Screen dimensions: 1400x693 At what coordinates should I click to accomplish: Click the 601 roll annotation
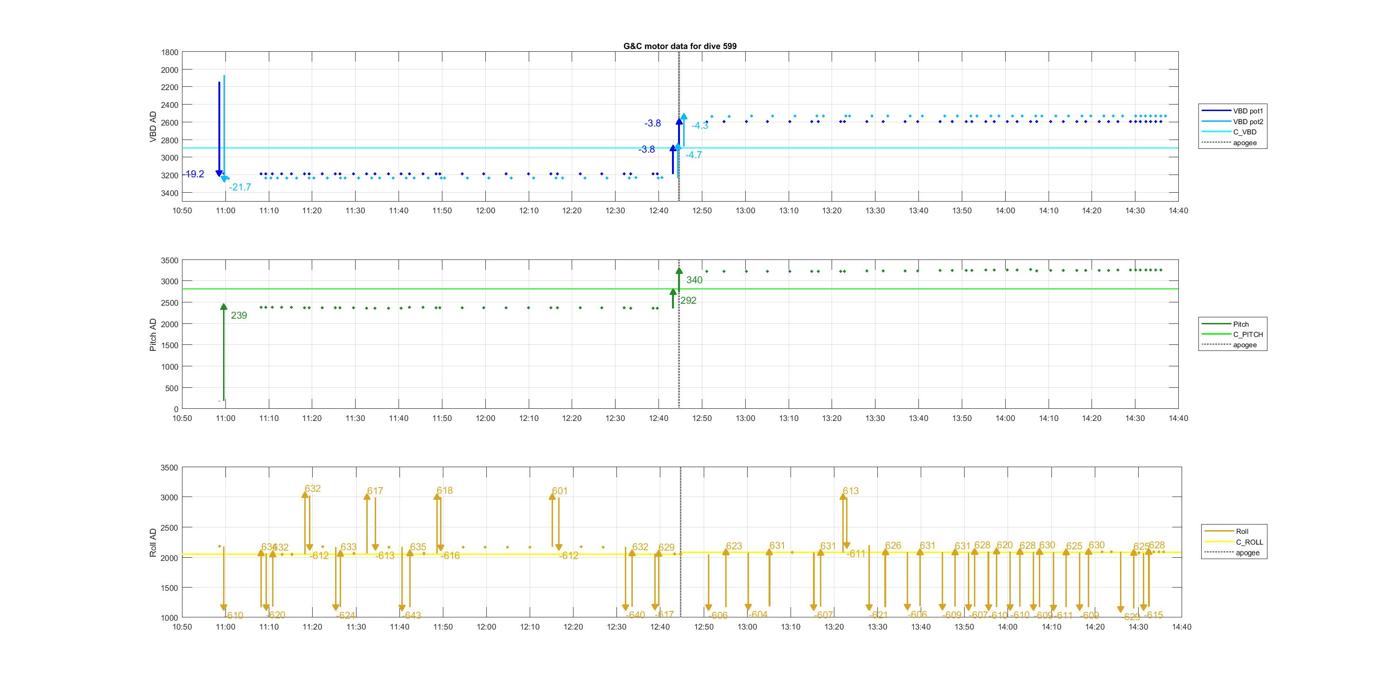click(560, 491)
